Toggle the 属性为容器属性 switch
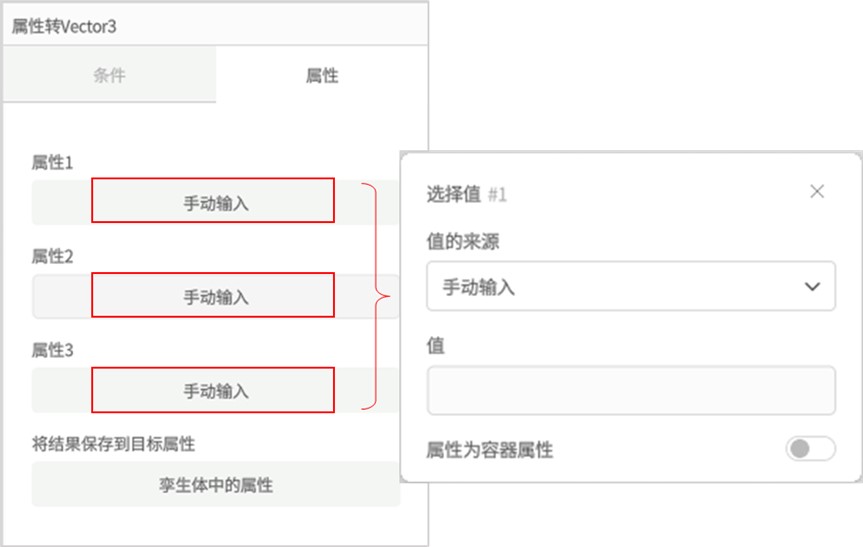The image size is (863, 547). coord(810,448)
